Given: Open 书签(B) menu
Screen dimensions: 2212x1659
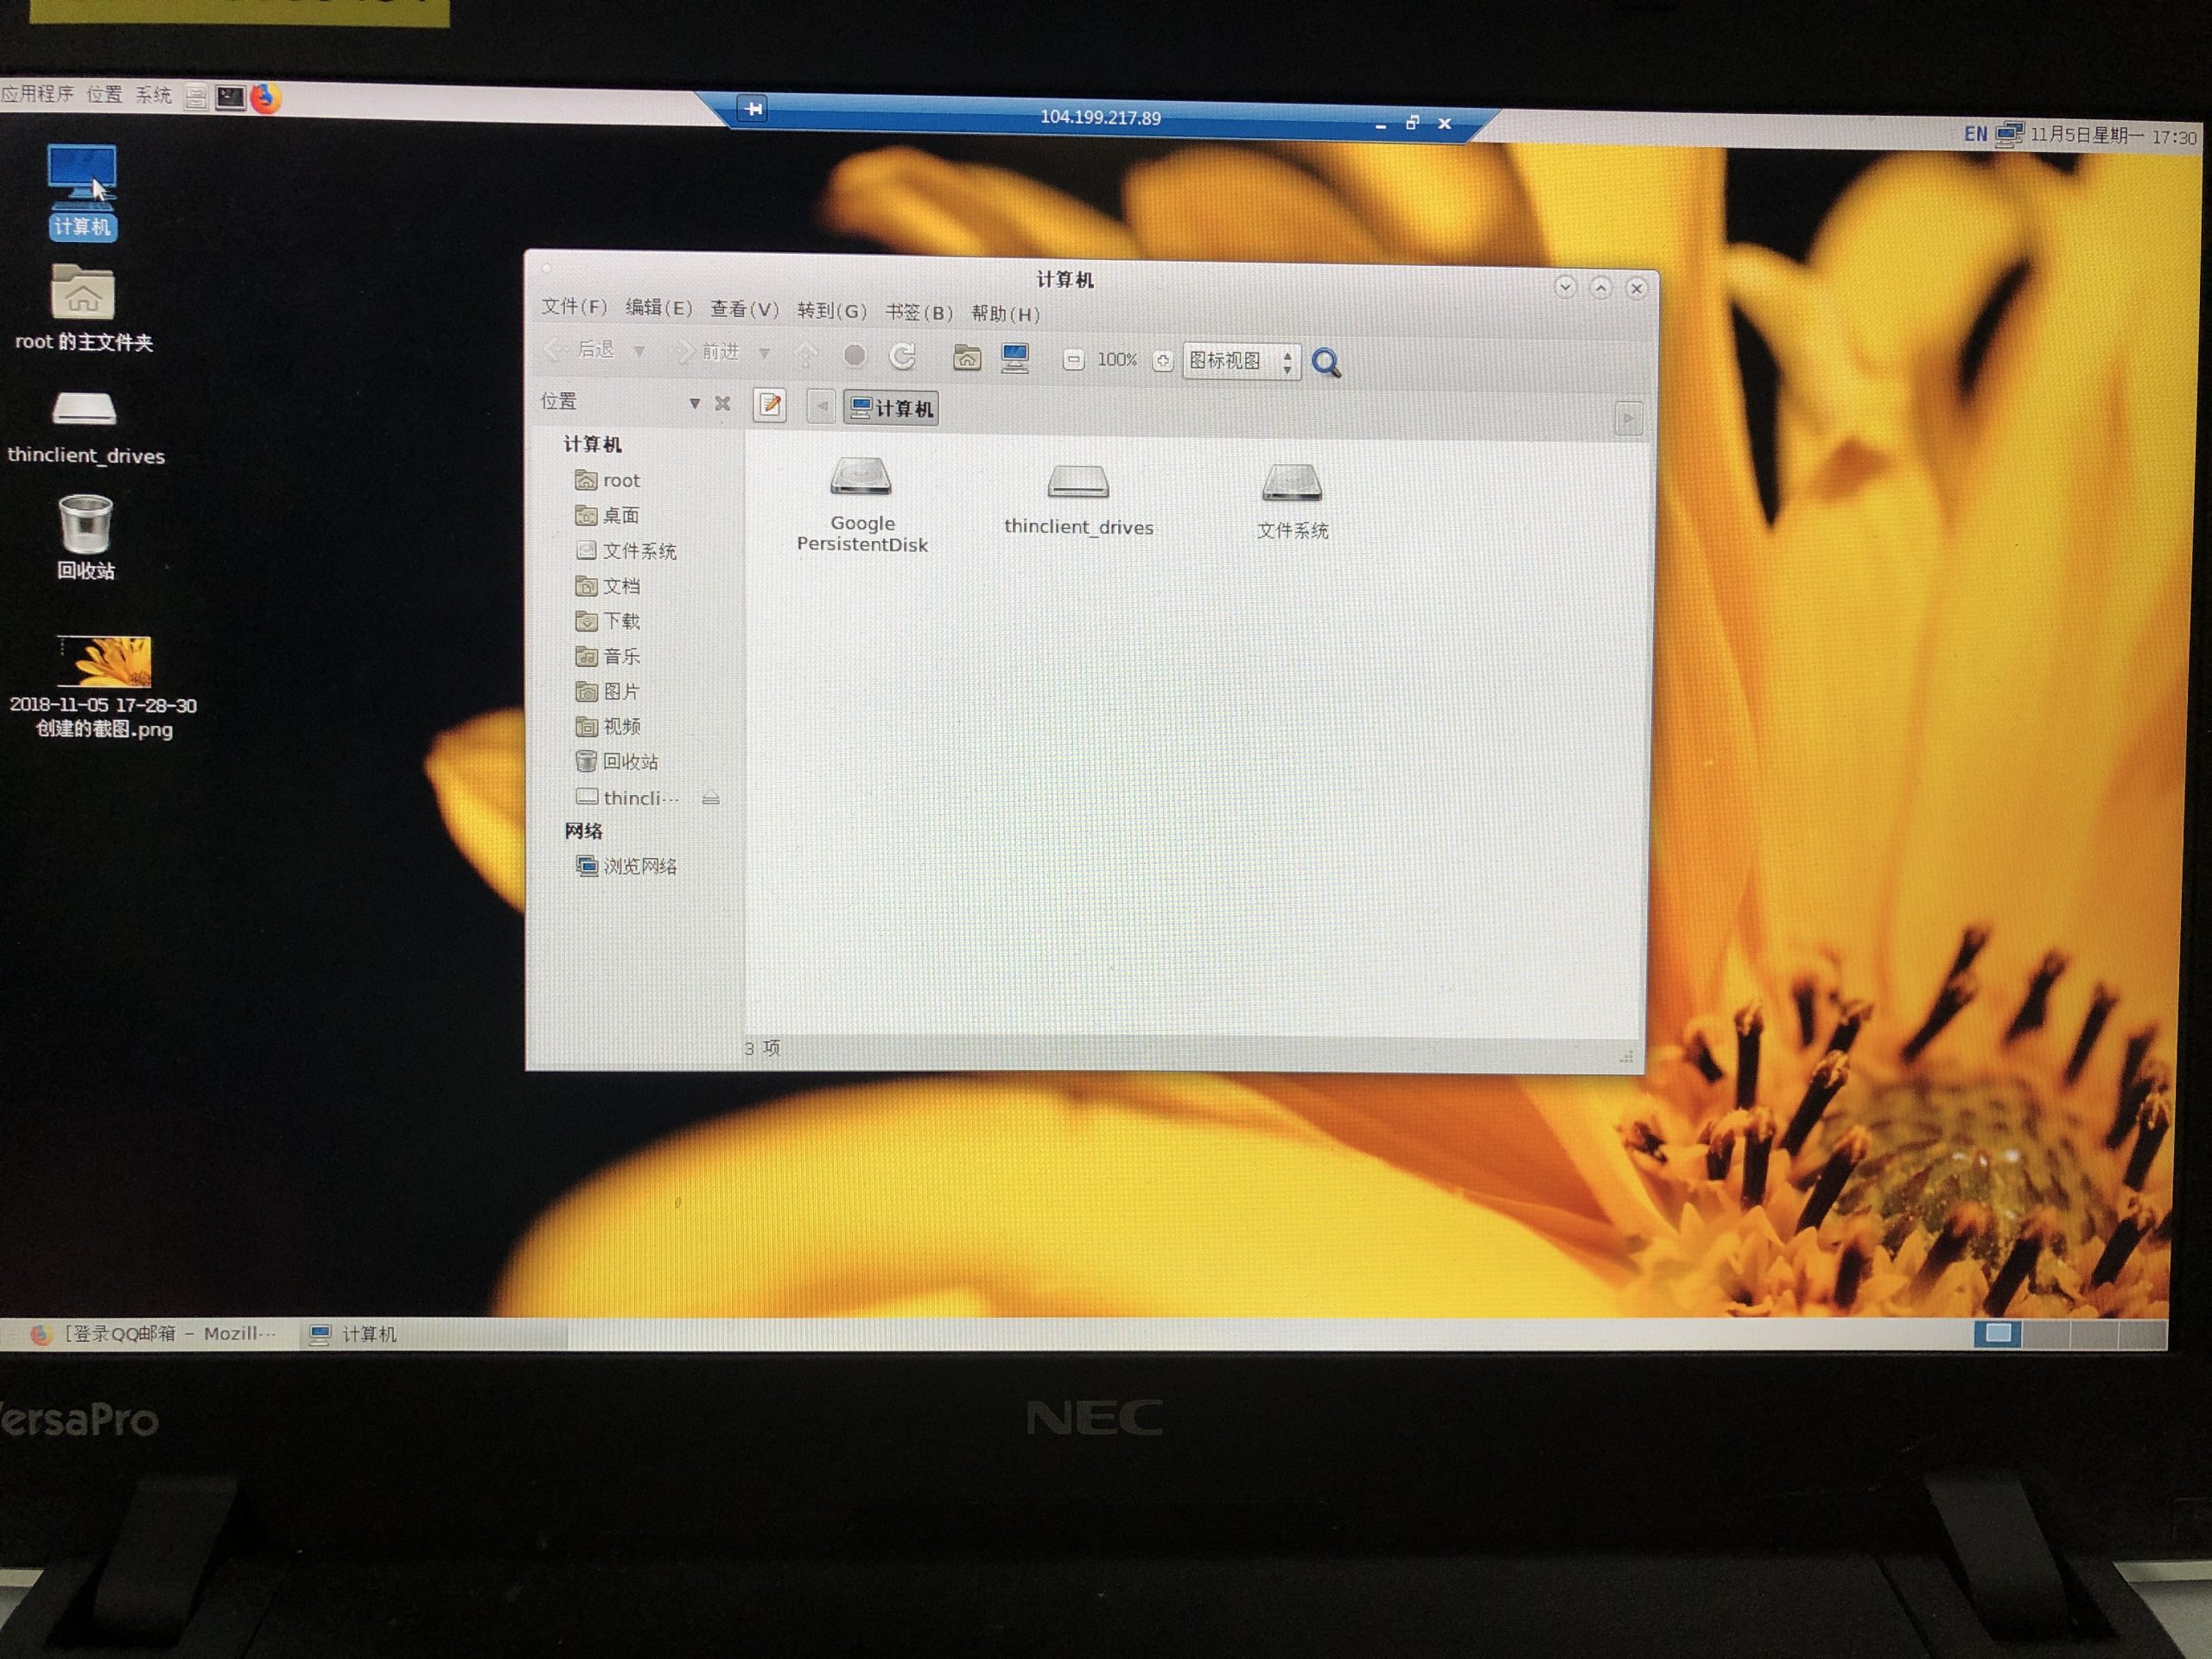Looking at the screenshot, I should (x=919, y=313).
